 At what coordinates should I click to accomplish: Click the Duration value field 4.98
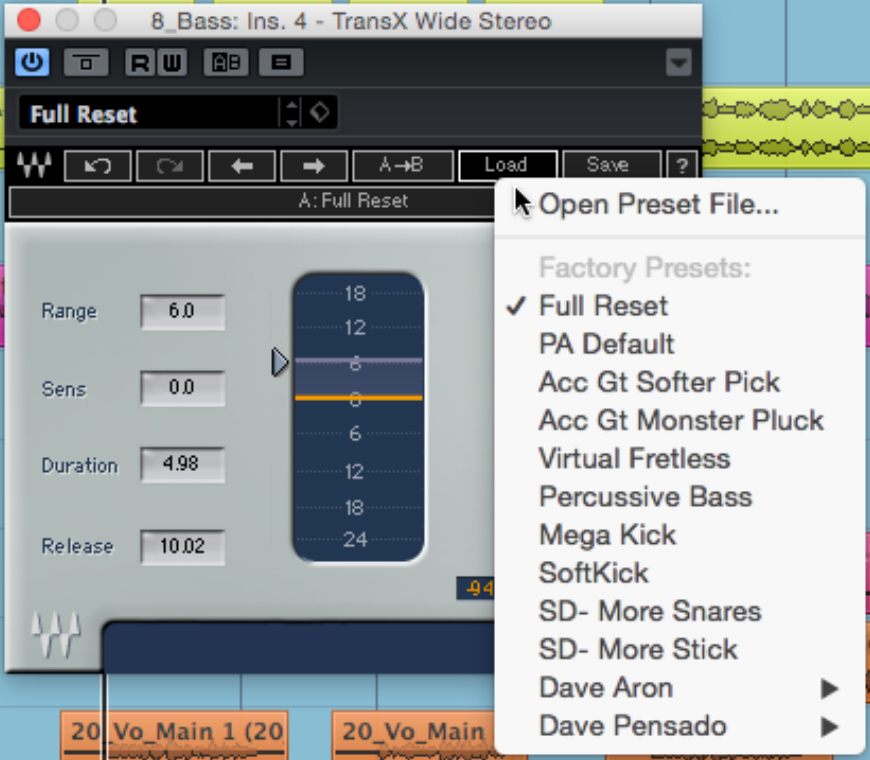[x=183, y=464]
